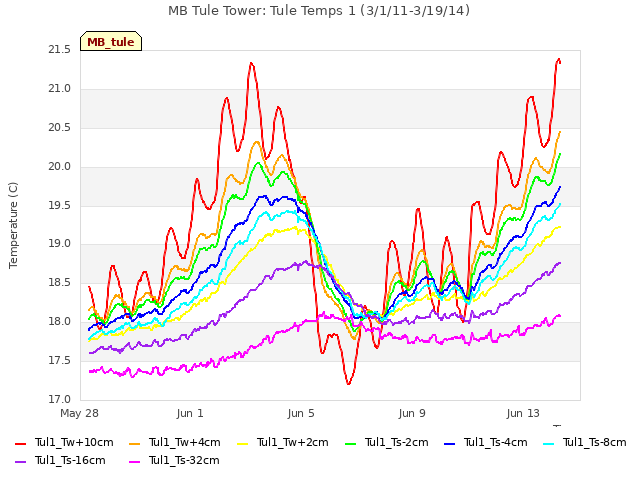640x480 pixels.
Task: Click the Tul1_Ts-32cm legend label
Action: [x=184, y=460]
